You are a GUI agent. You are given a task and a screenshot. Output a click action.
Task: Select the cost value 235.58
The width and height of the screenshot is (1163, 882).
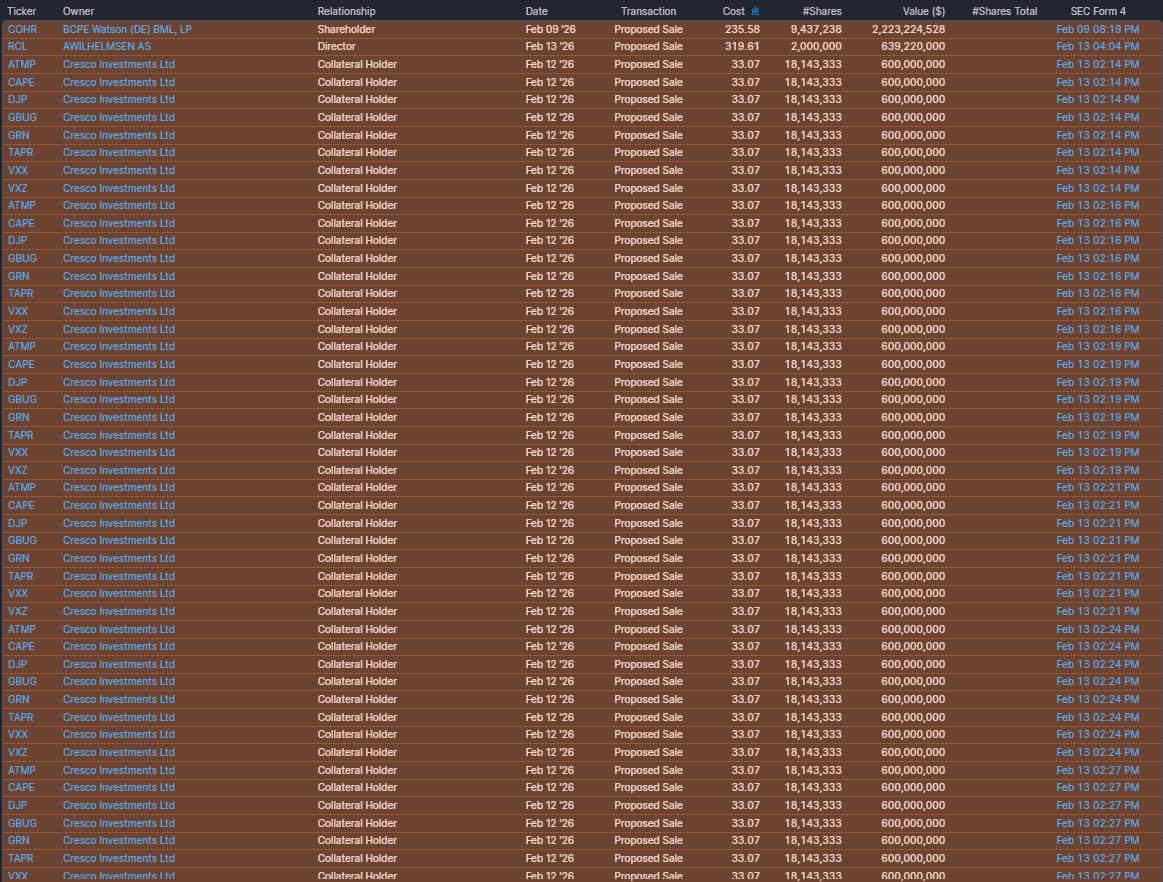pos(742,29)
